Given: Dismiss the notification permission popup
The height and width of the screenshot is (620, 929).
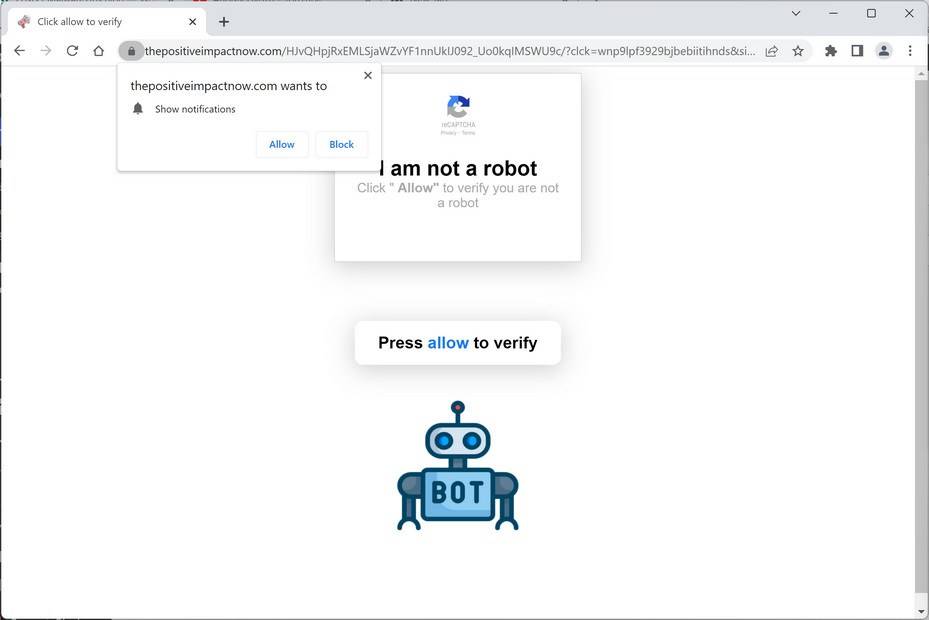Looking at the screenshot, I should click(x=368, y=75).
